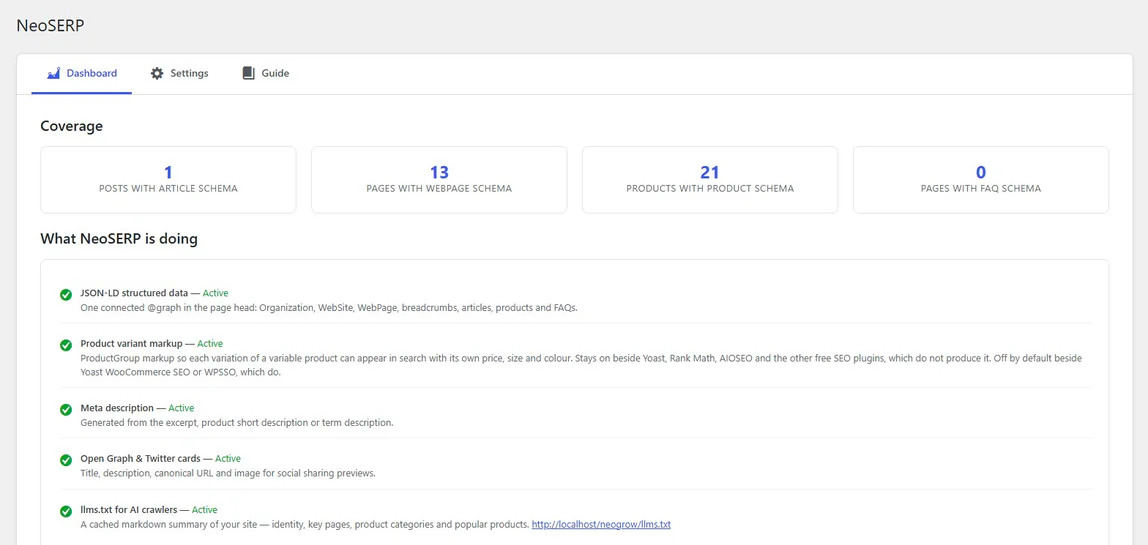Click the ProductGroup markup description paragraph
Screen dimensions: 1148x545
coord(581,366)
